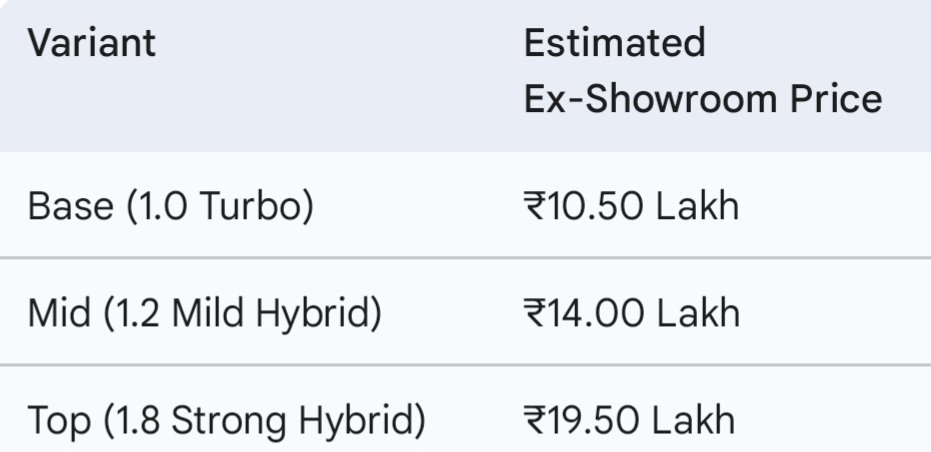This screenshot has width=931, height=452.
Task: Click the Variant column header
Action: click(x=92, y=44)
